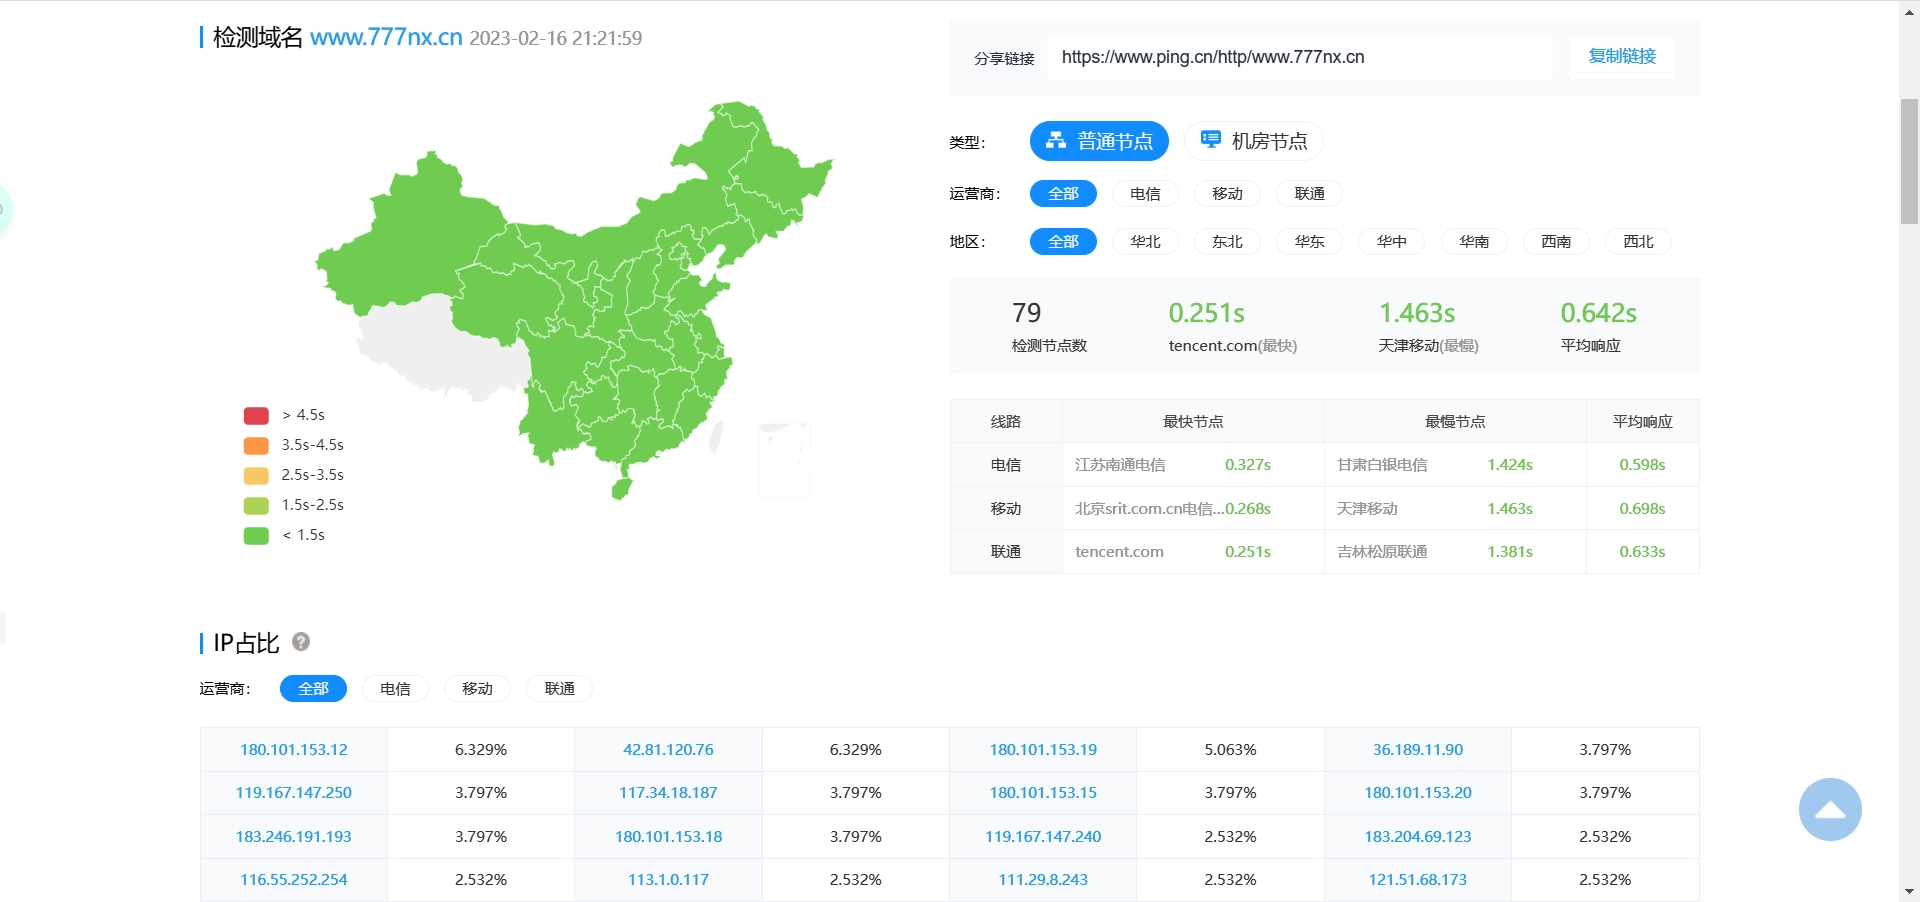Open IP 180.101.153.19 link

tap(1043, 750)
